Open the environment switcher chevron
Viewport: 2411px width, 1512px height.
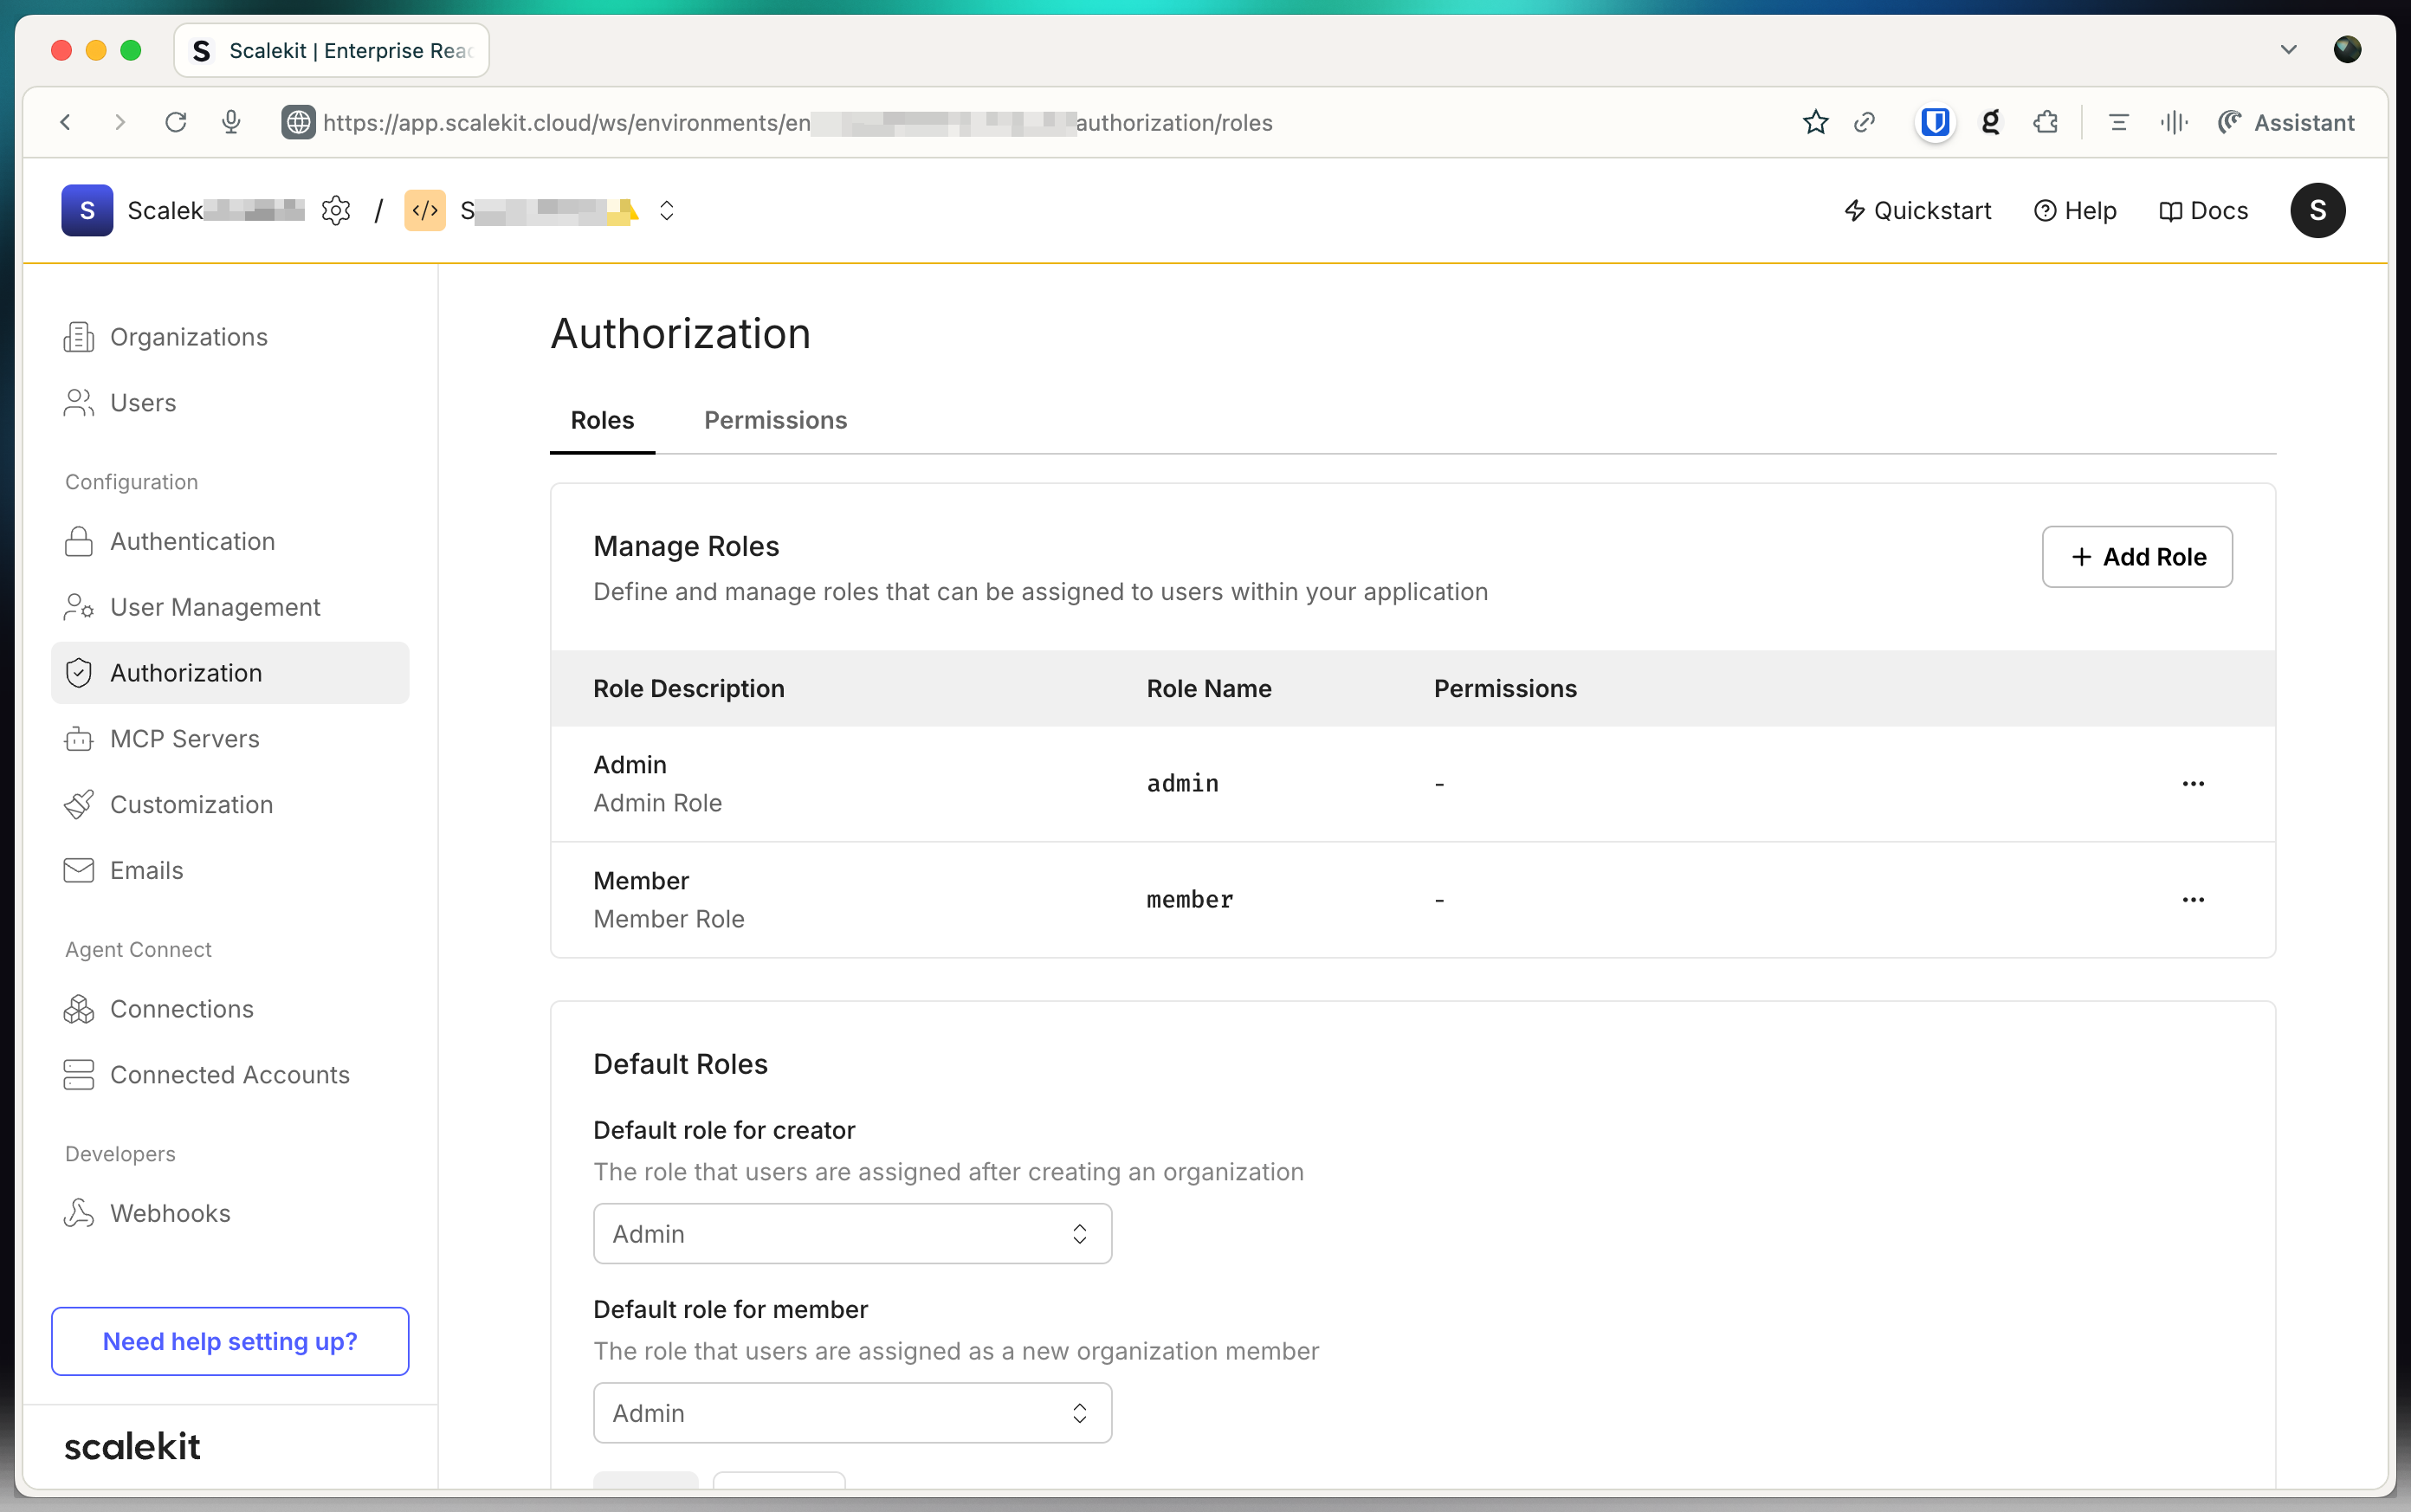[666, 211]
